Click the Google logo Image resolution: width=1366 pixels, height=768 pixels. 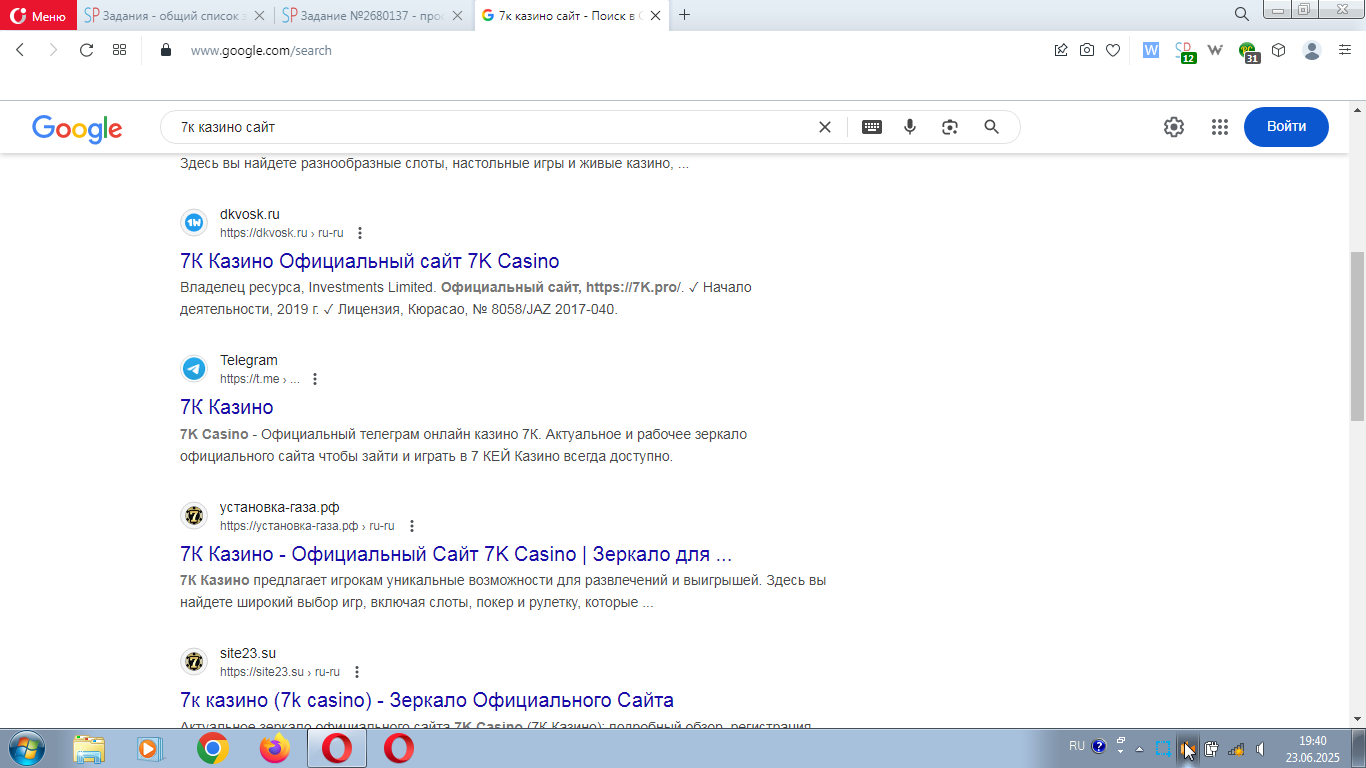(x=77, y=128)
